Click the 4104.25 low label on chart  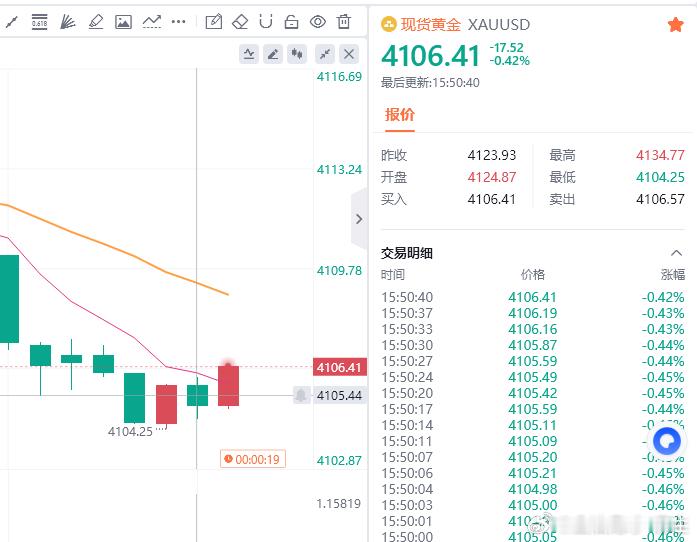point(130,431)
